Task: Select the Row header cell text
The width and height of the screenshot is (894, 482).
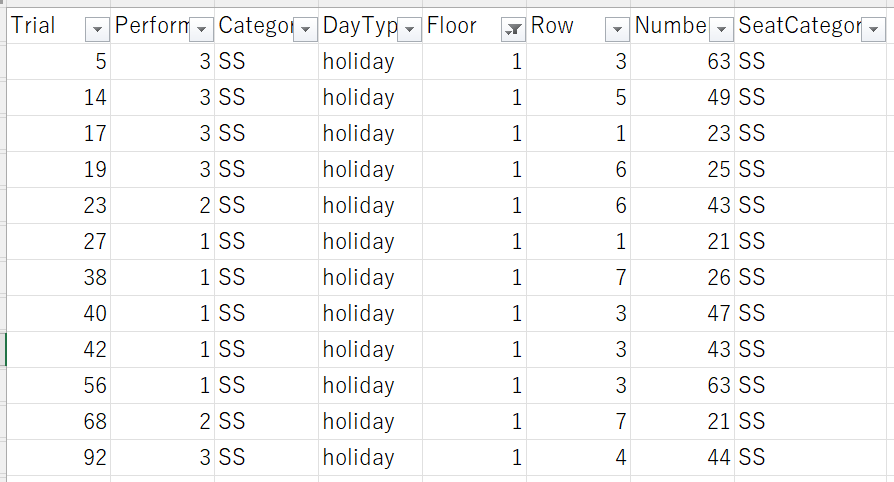Action: 552,26
